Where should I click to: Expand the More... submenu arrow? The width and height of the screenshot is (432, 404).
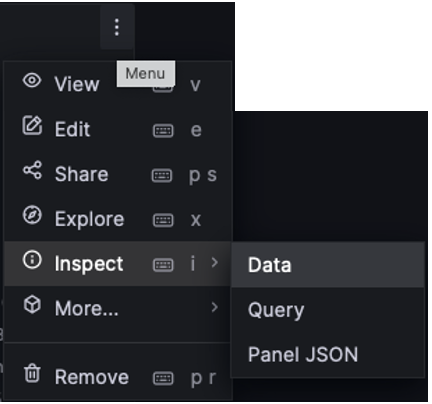[x=215, y=307]
